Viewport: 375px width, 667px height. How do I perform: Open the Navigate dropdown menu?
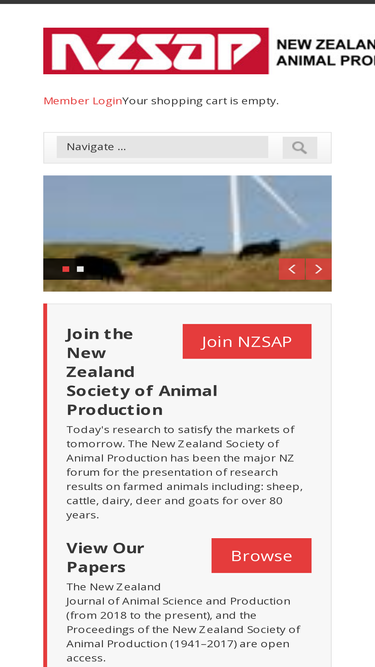tap(162, 147)
